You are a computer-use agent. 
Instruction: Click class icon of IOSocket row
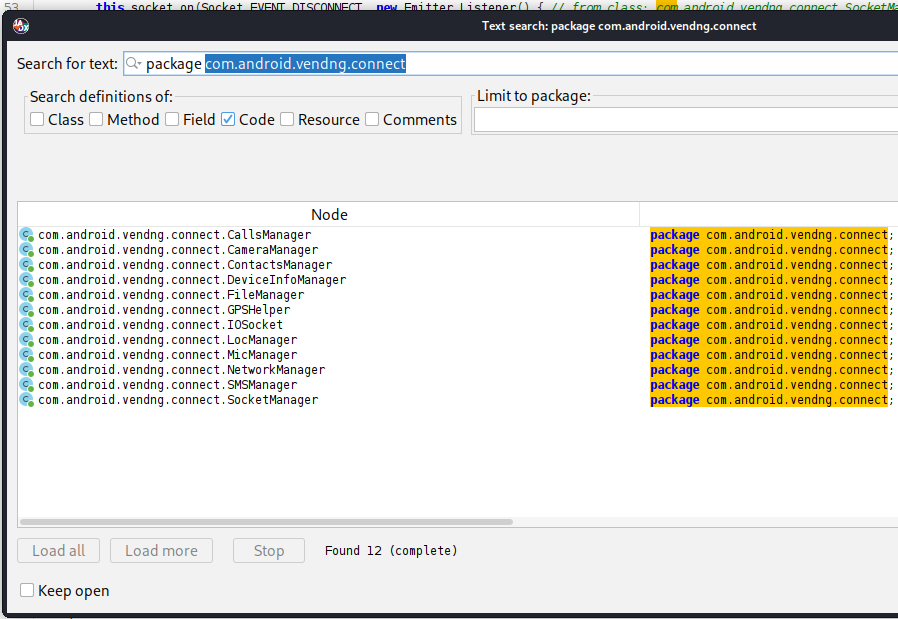click(x=26, y=325)
